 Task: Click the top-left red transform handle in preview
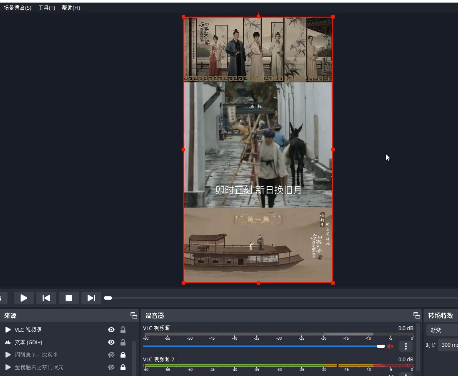click(184, 17)
